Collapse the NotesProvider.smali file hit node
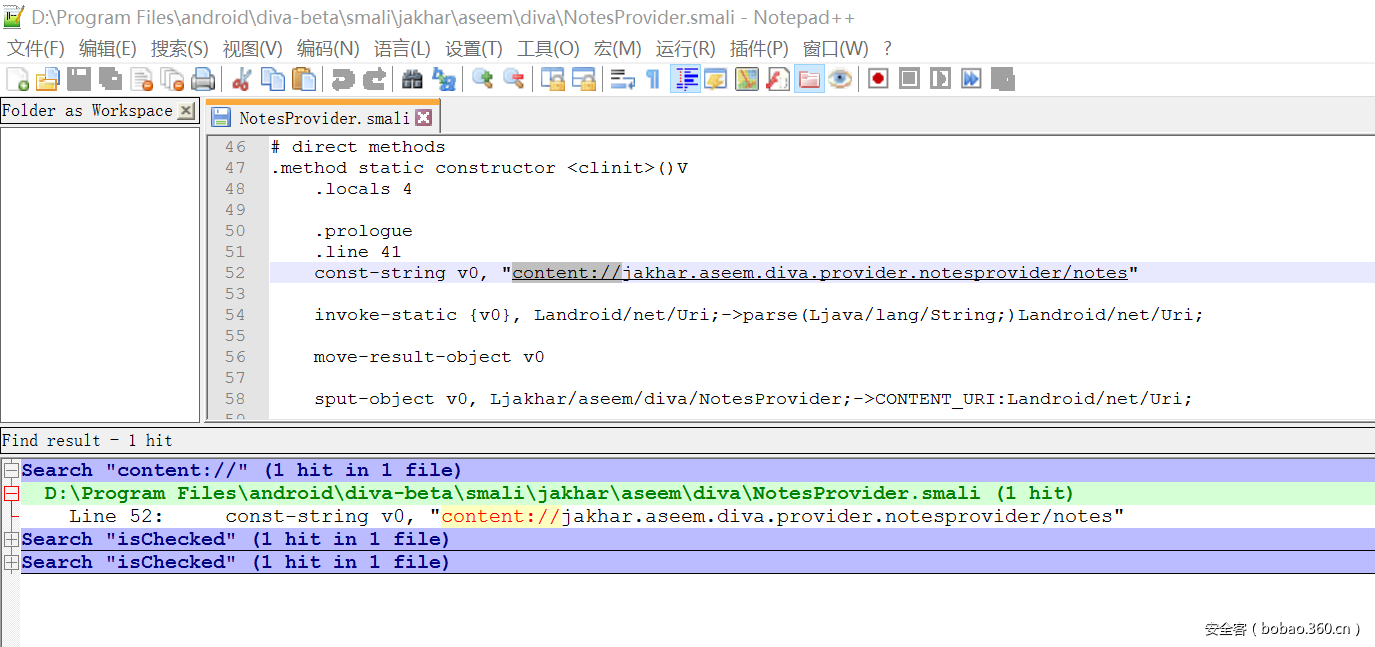The height and width of the screenshot is (647, 1375). point(11,493)
